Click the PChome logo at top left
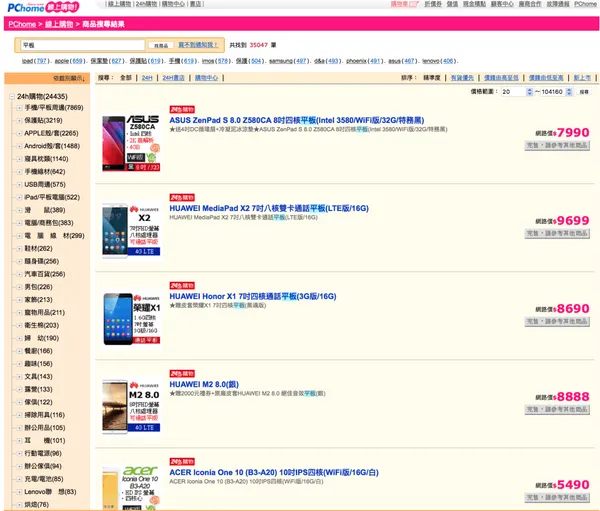Viewport: 600px width, 511px height. coord(34,7)
